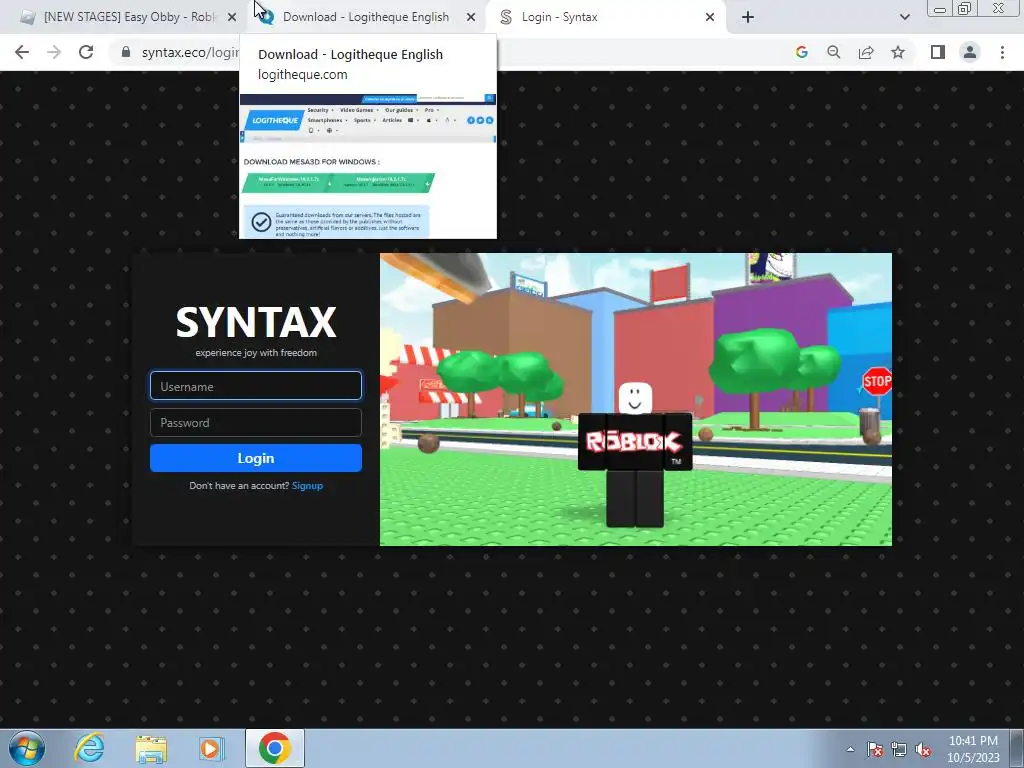This screenshot has height=768, width=1024.
Task: Focus the Password field
Action: pos(255,423)
